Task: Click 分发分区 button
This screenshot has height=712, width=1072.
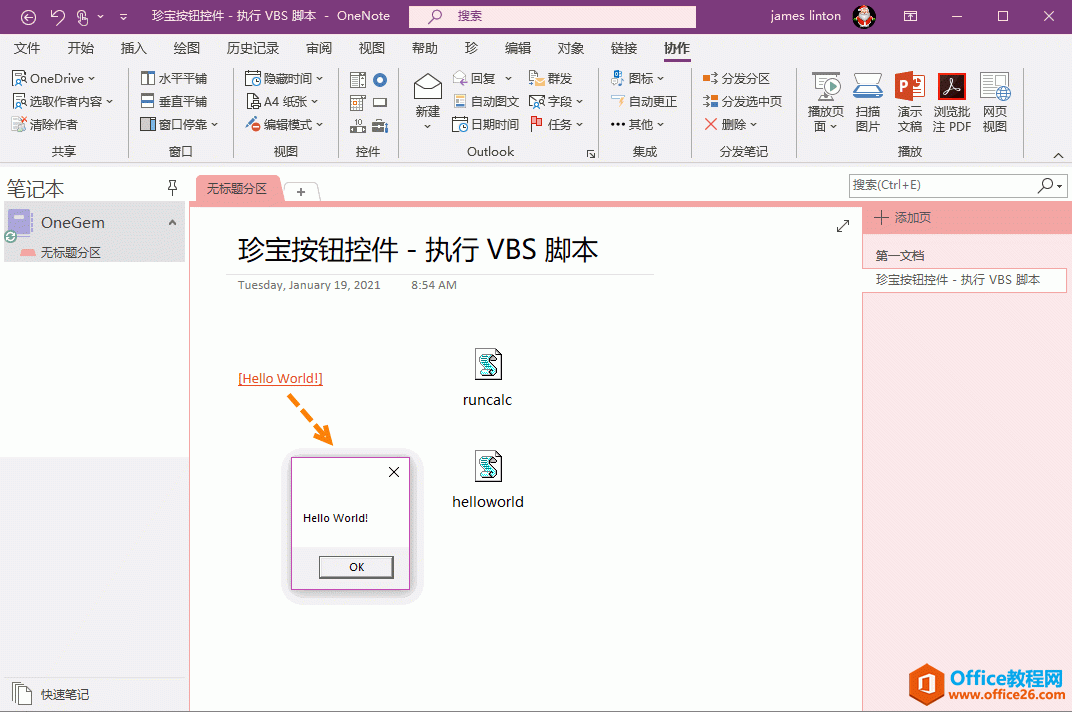Action: tap(736, 79)
